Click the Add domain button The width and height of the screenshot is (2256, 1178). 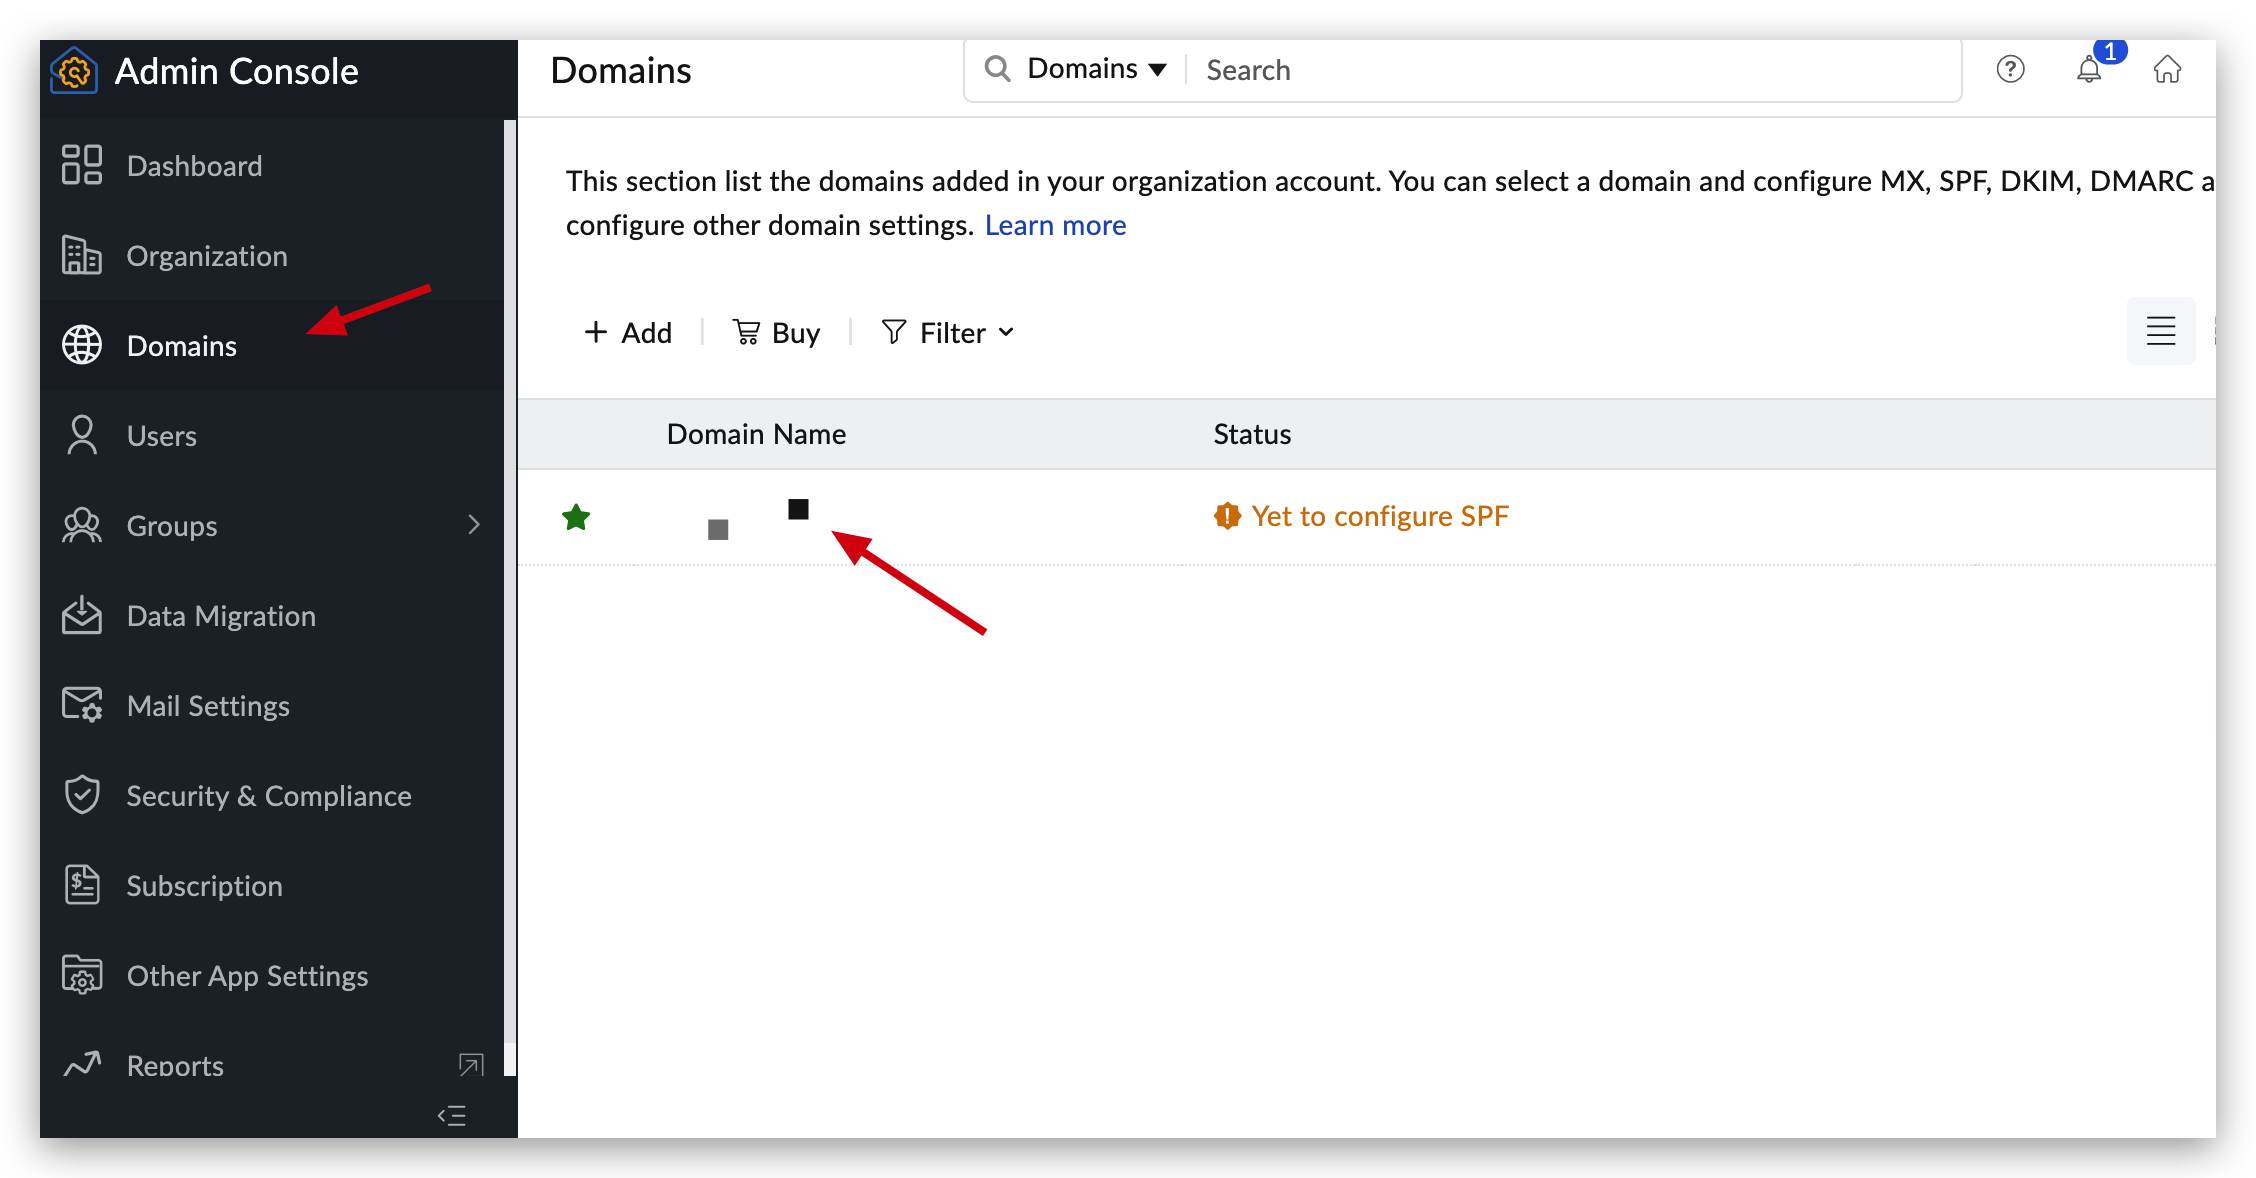(x=628, y=333)
